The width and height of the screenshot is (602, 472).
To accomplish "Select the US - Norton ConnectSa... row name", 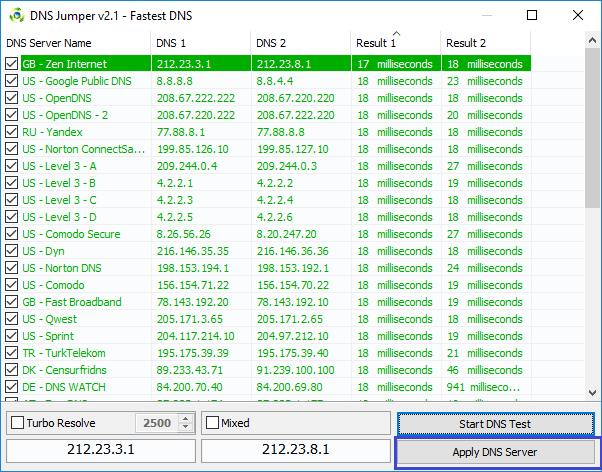I will [x=84, y=149].
